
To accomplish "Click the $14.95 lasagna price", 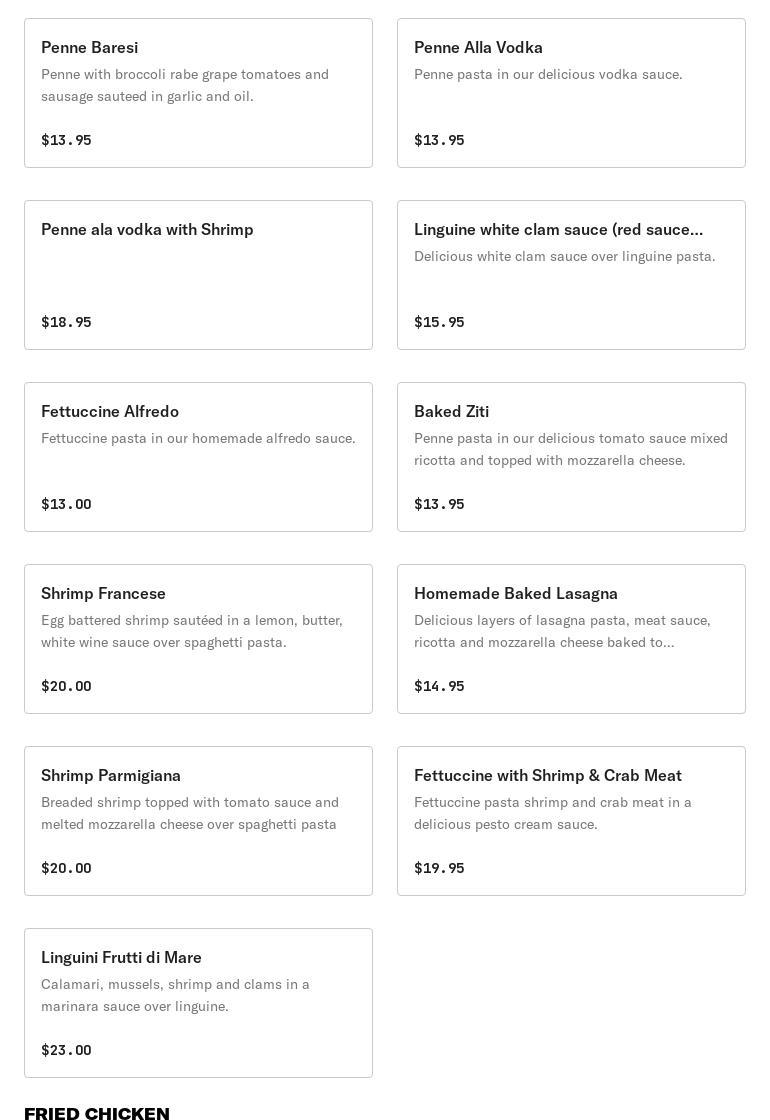I will click(439, 686).
